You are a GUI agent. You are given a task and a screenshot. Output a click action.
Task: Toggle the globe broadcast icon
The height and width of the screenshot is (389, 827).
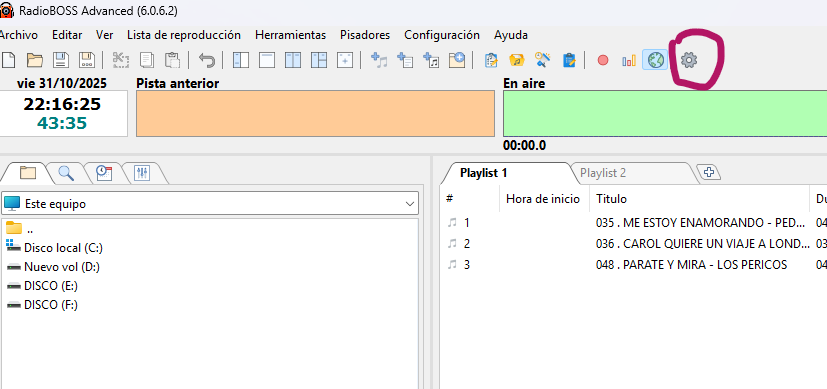655,60
